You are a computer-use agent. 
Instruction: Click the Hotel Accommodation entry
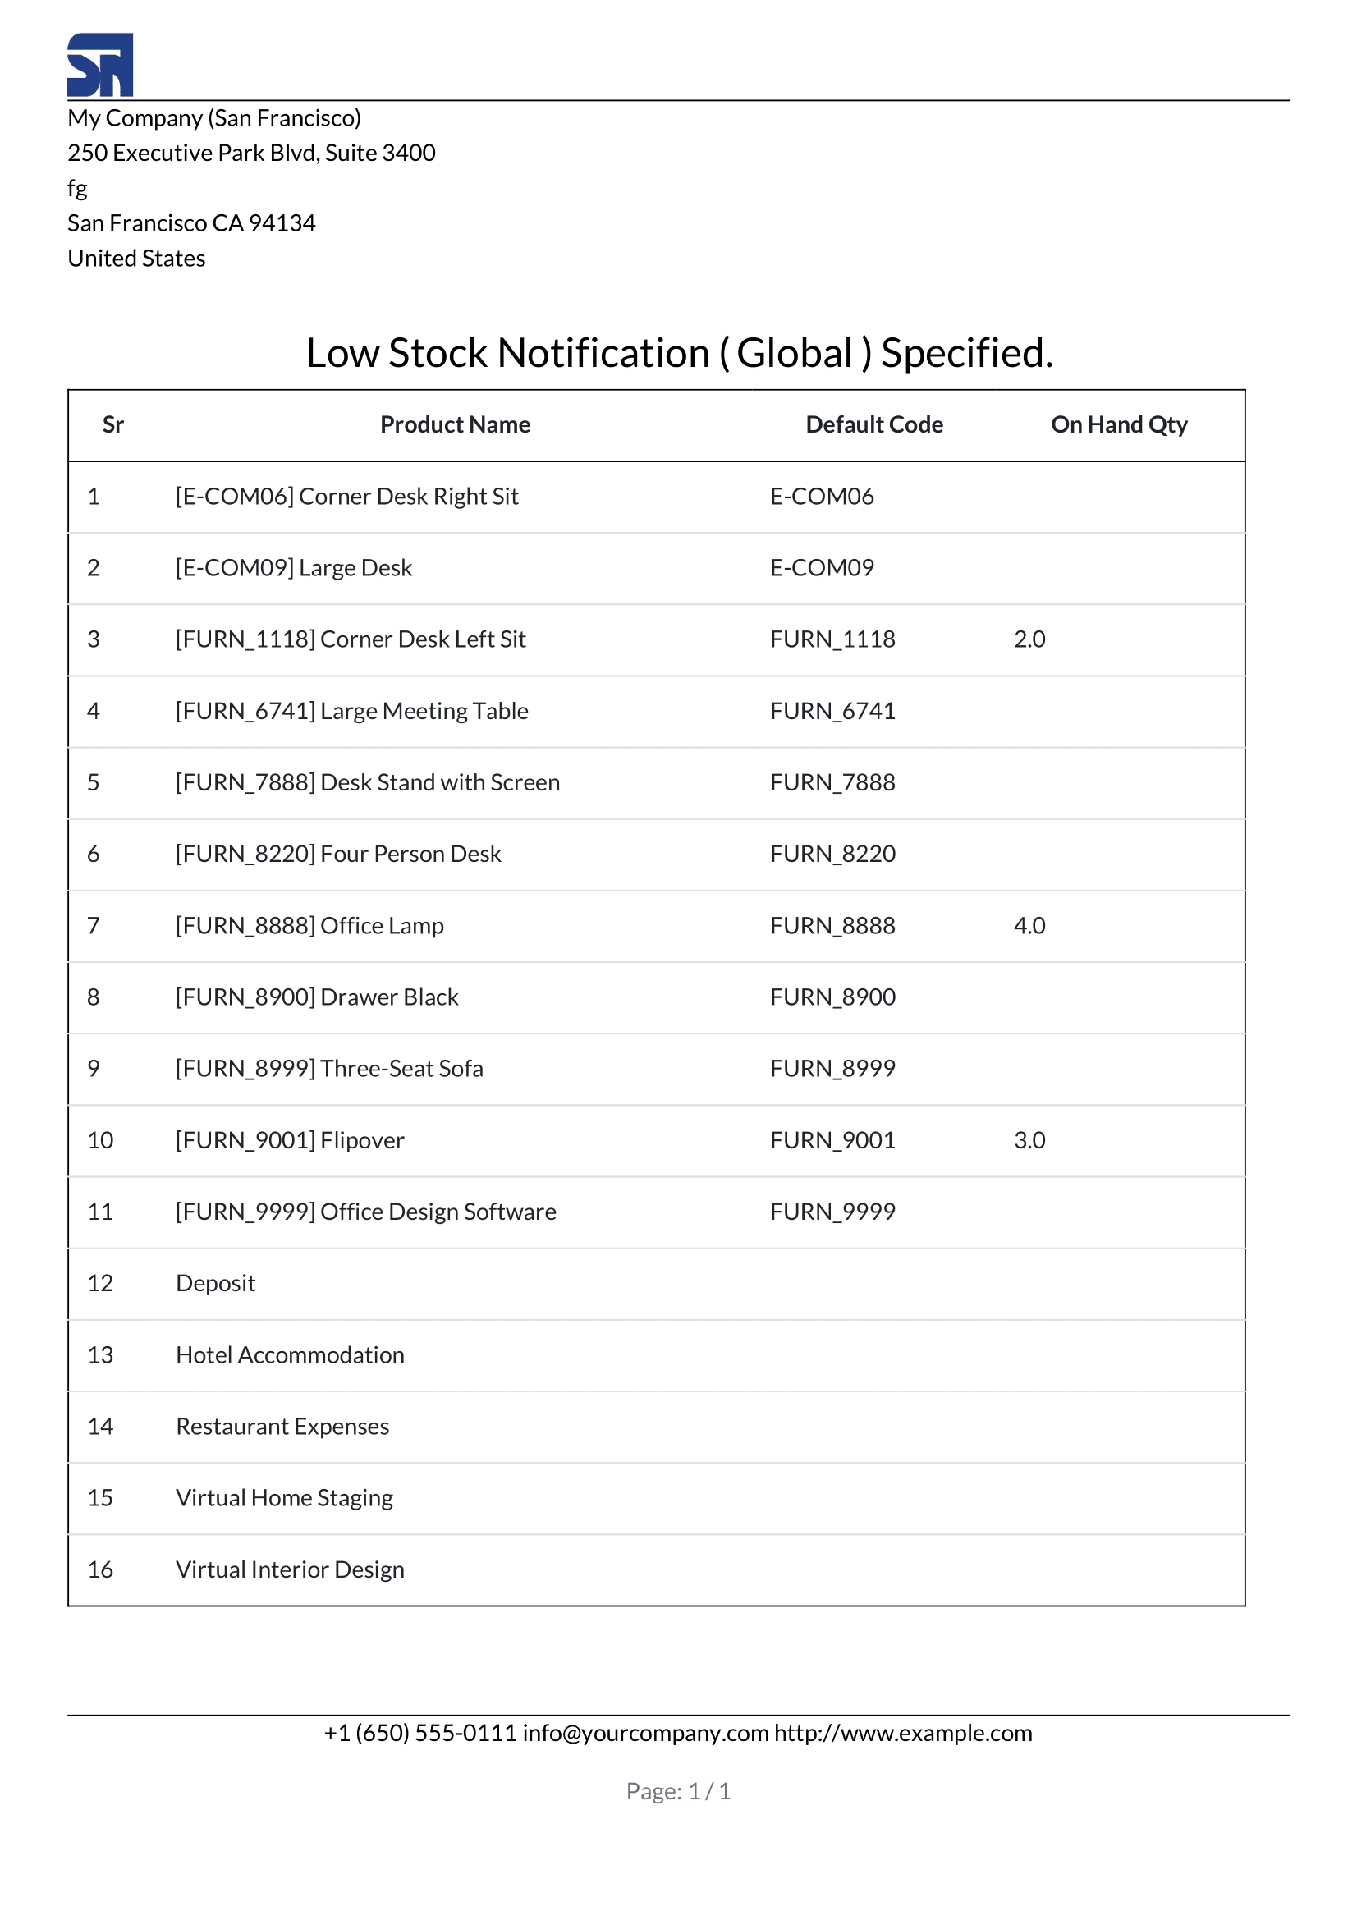tap(290, 1355)
